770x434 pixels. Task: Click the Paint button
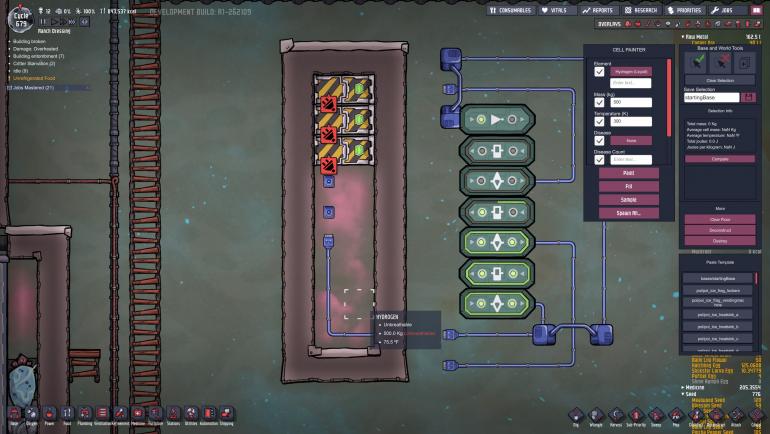(x=627, y=172)
